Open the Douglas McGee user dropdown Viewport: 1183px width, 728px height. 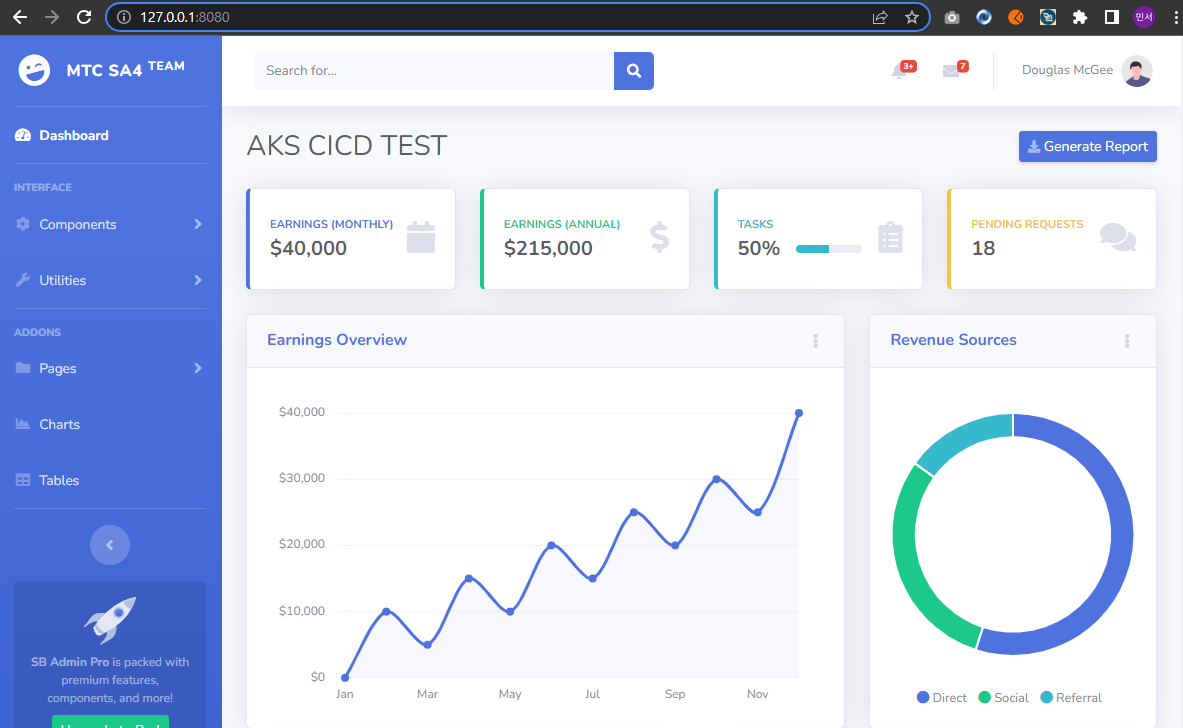pos(1086,71)
